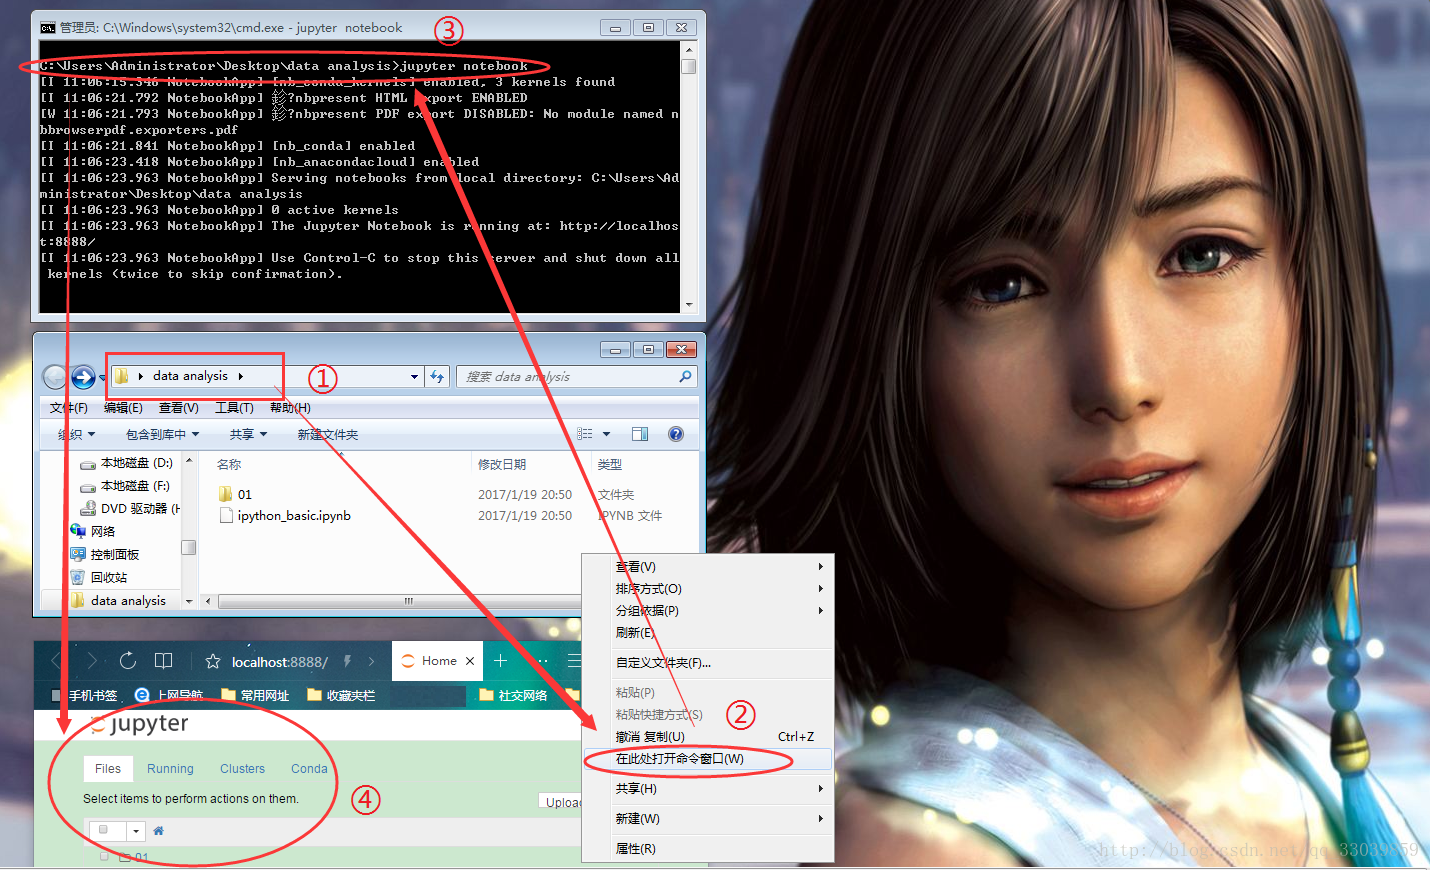Open the 社交网络 bookmarks folder
This screenshot has width=1430, height=870.
tap(513, 695)
